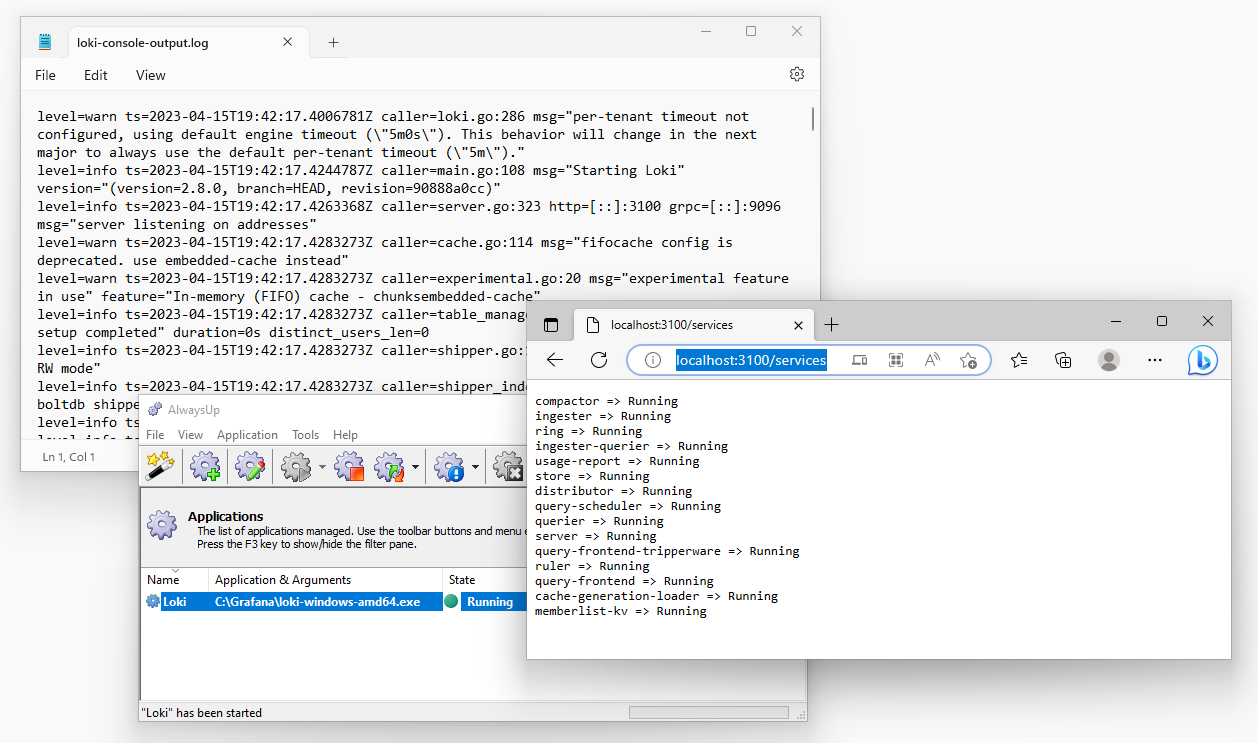The width and height of the screenshot is (1258, 743).
Task: Click the 'ruler => Running' line
Action: (x=592, y=566)
